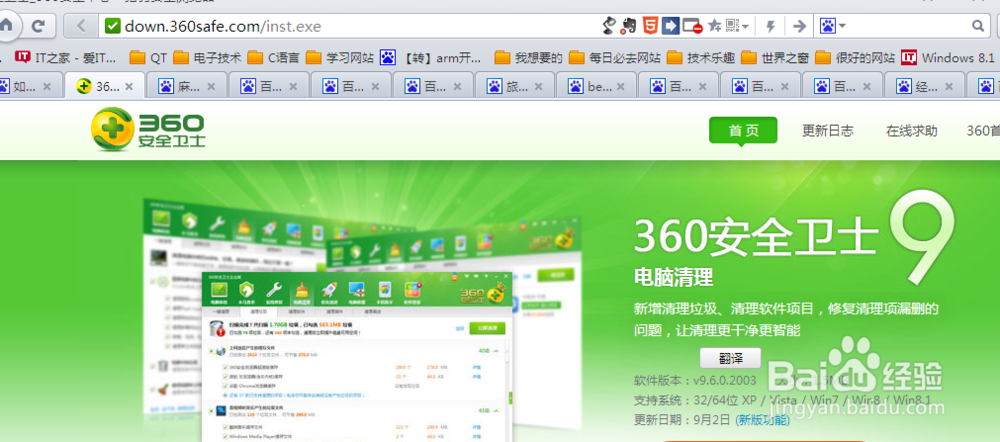
Task: Show the QR code for this page
Action: (732, 26)
